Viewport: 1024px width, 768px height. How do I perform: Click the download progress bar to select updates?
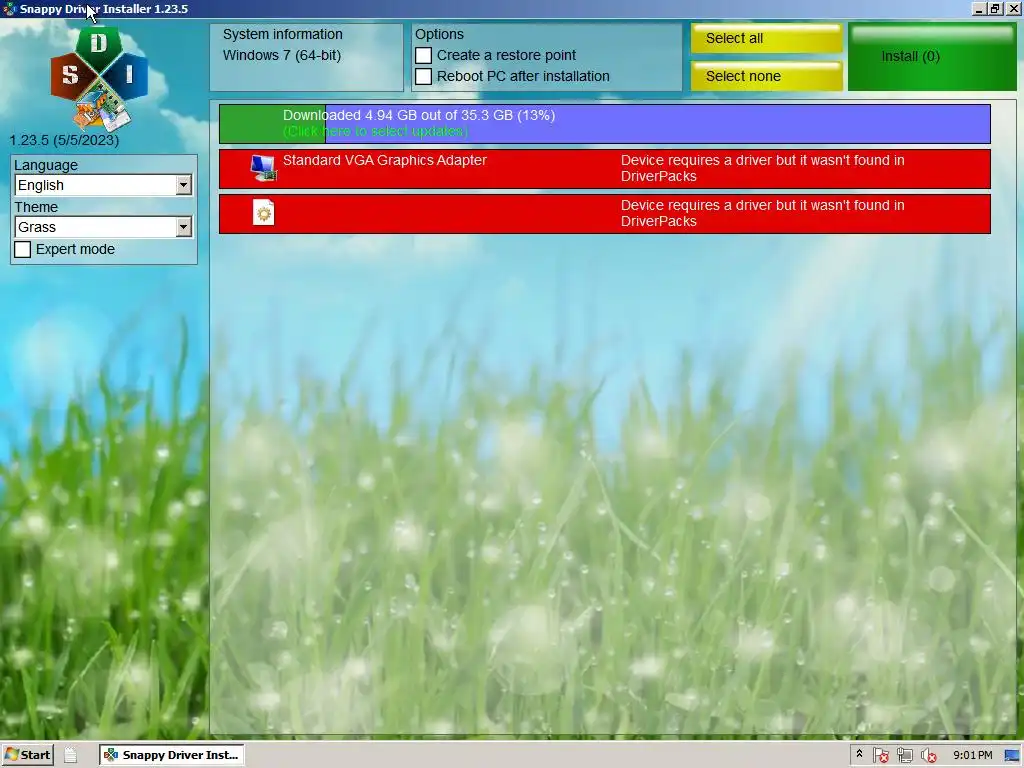tap(605, 123)
